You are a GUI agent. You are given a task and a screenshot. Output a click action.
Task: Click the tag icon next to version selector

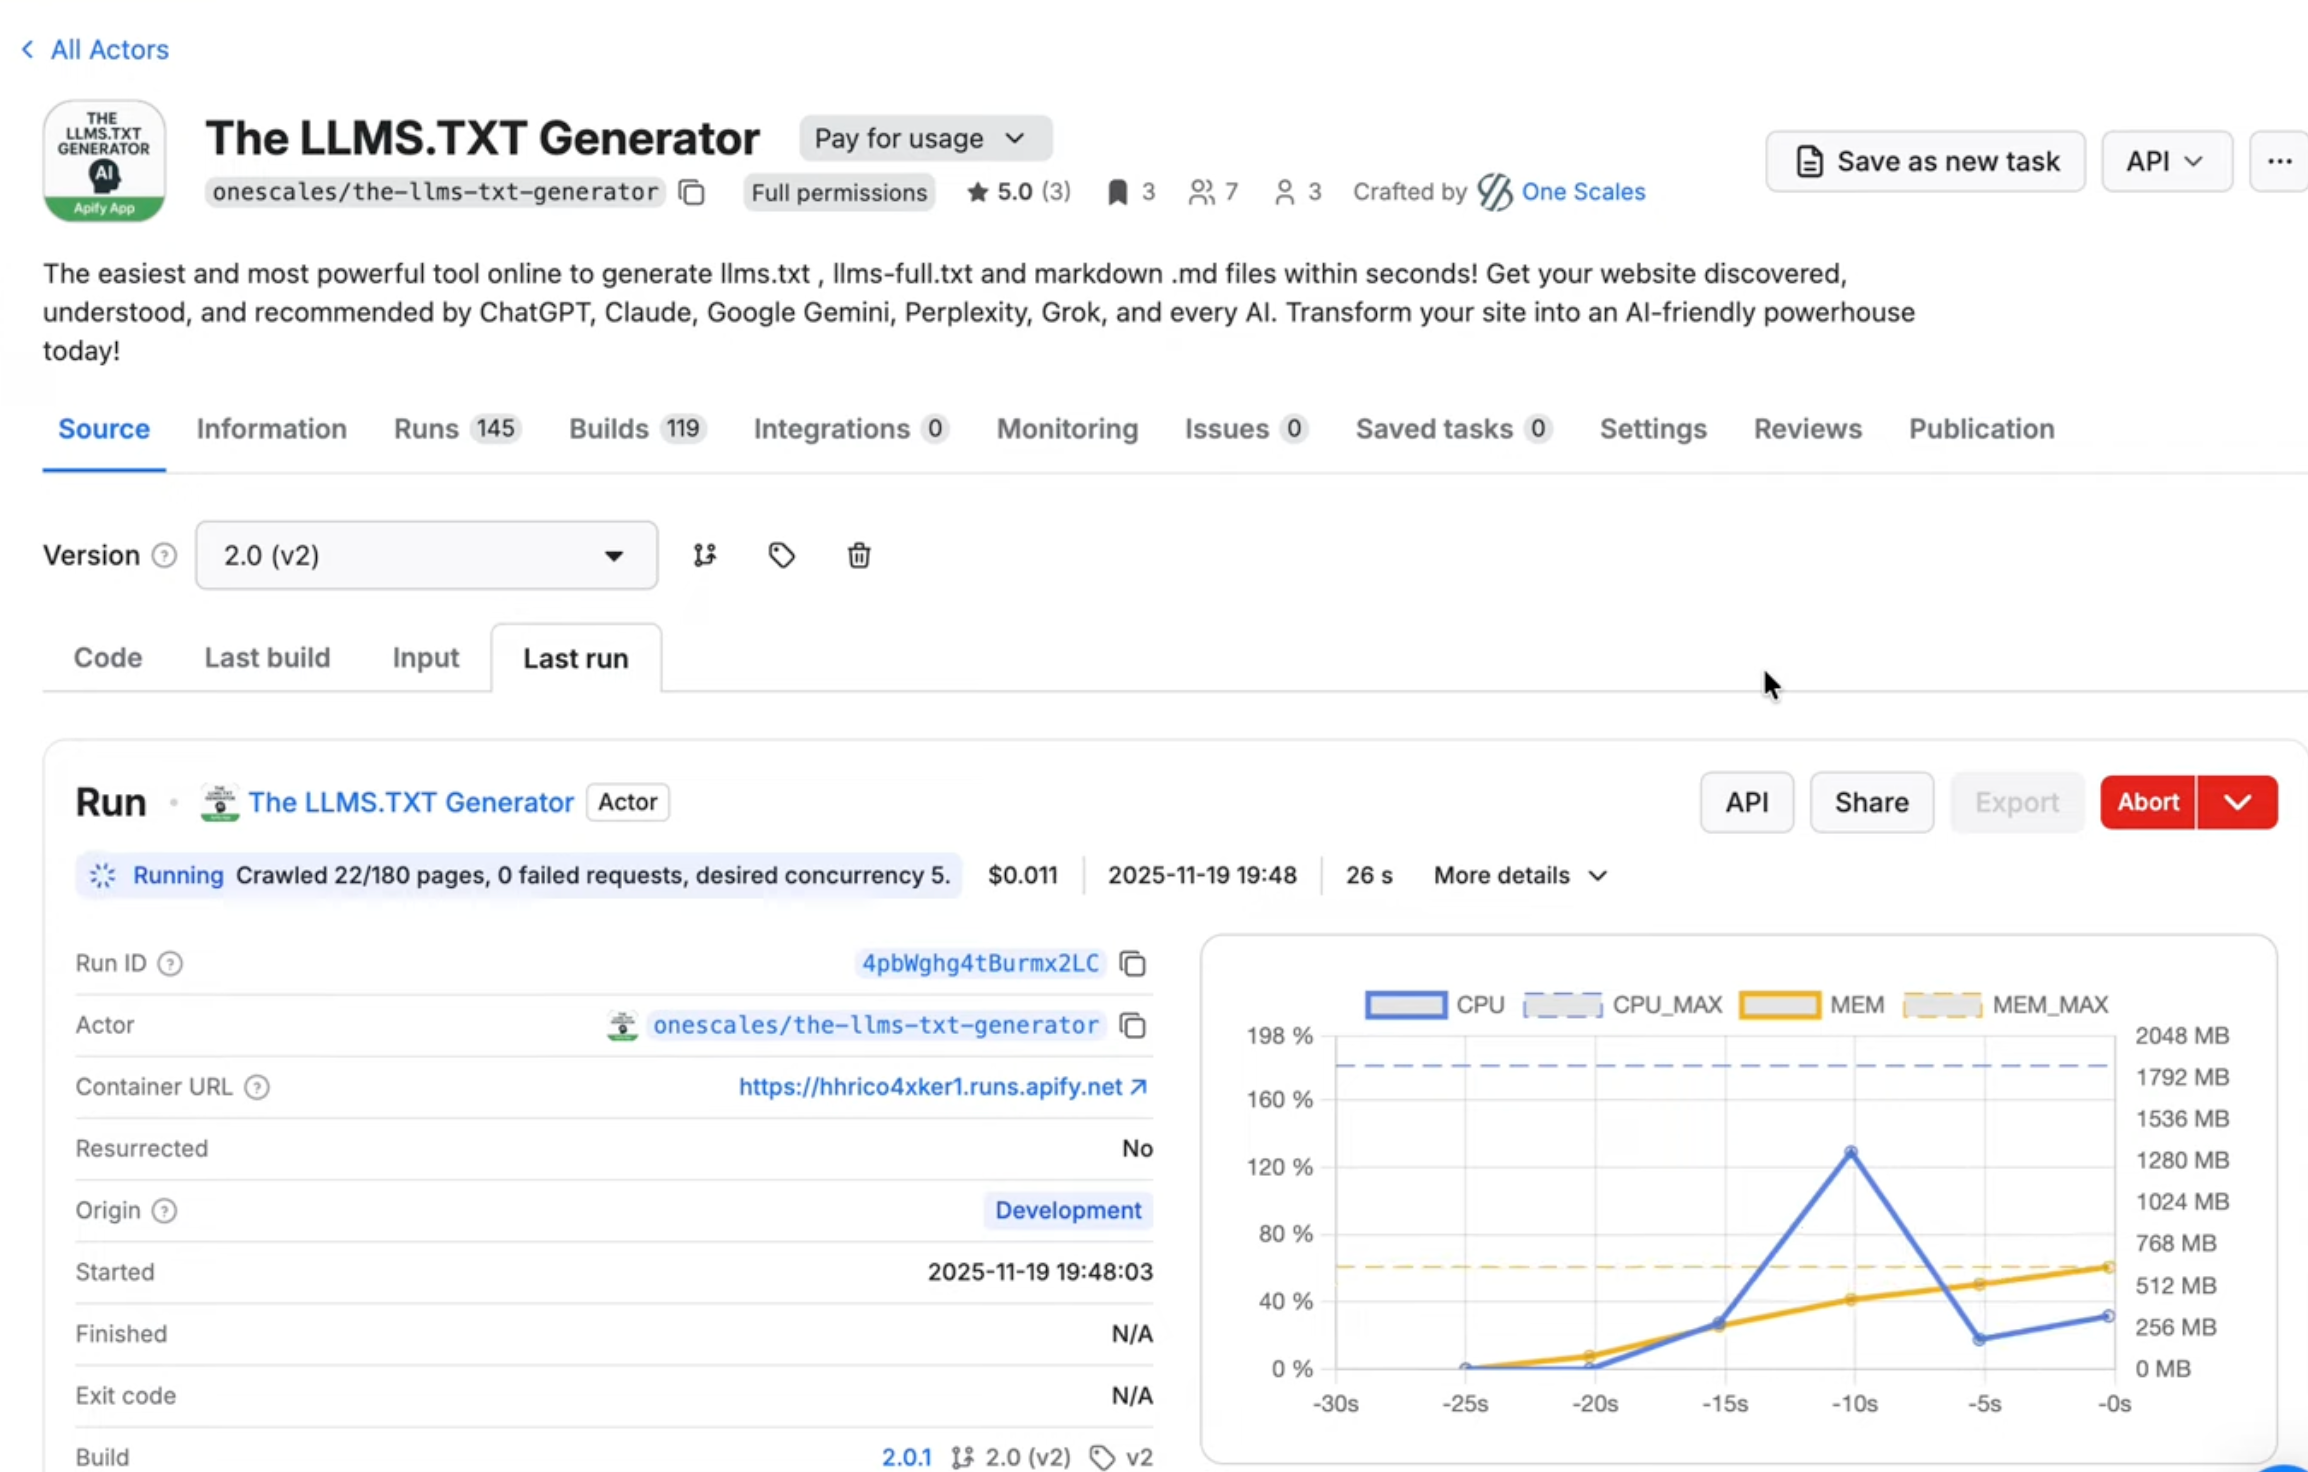point(781,555)
